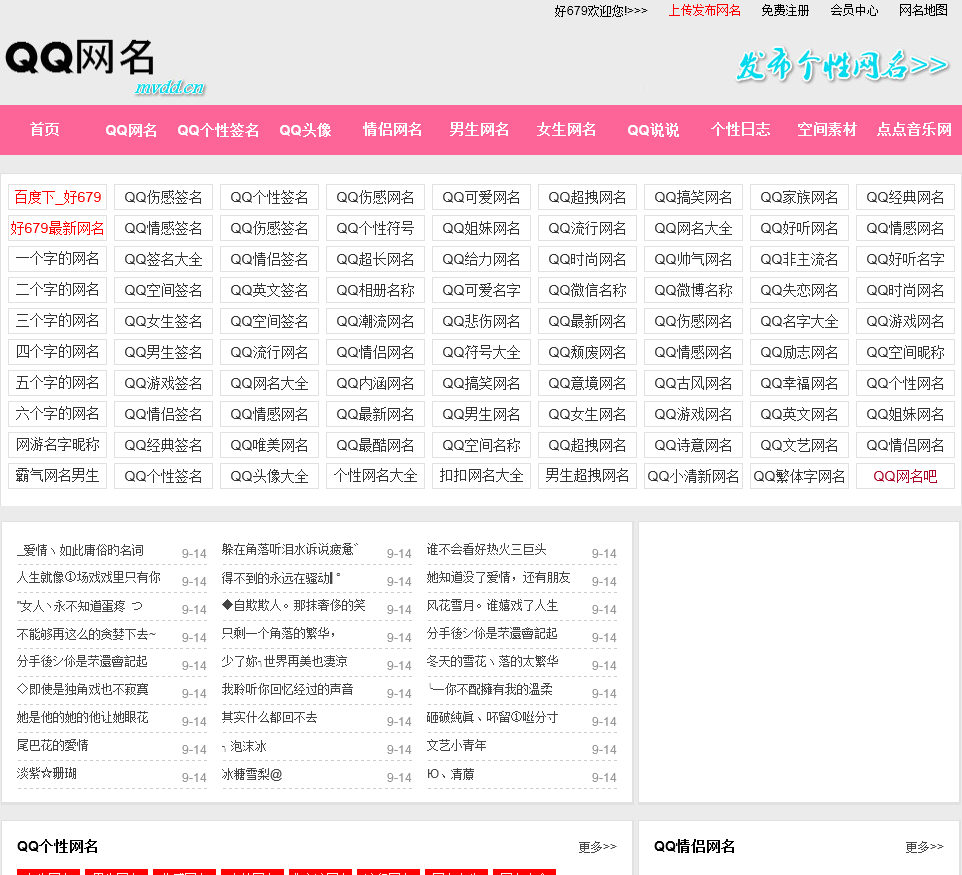Select QQ个性签名 navigation item
Screen dimensions: 962x875
tap(218, 129)
